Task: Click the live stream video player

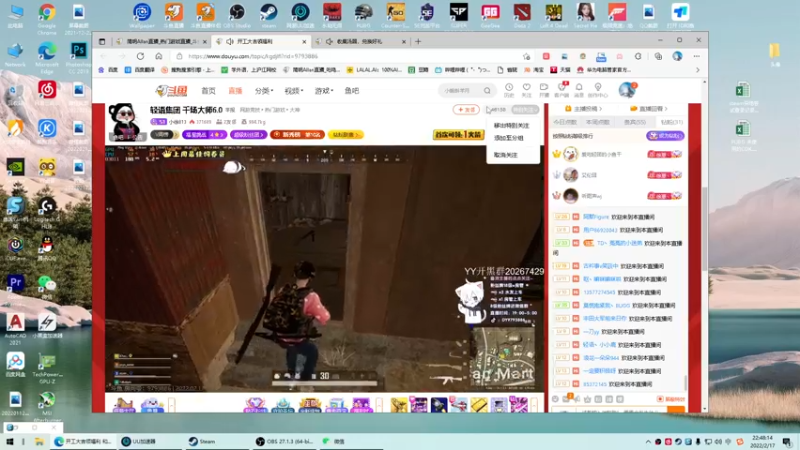Action: point(324,269)
